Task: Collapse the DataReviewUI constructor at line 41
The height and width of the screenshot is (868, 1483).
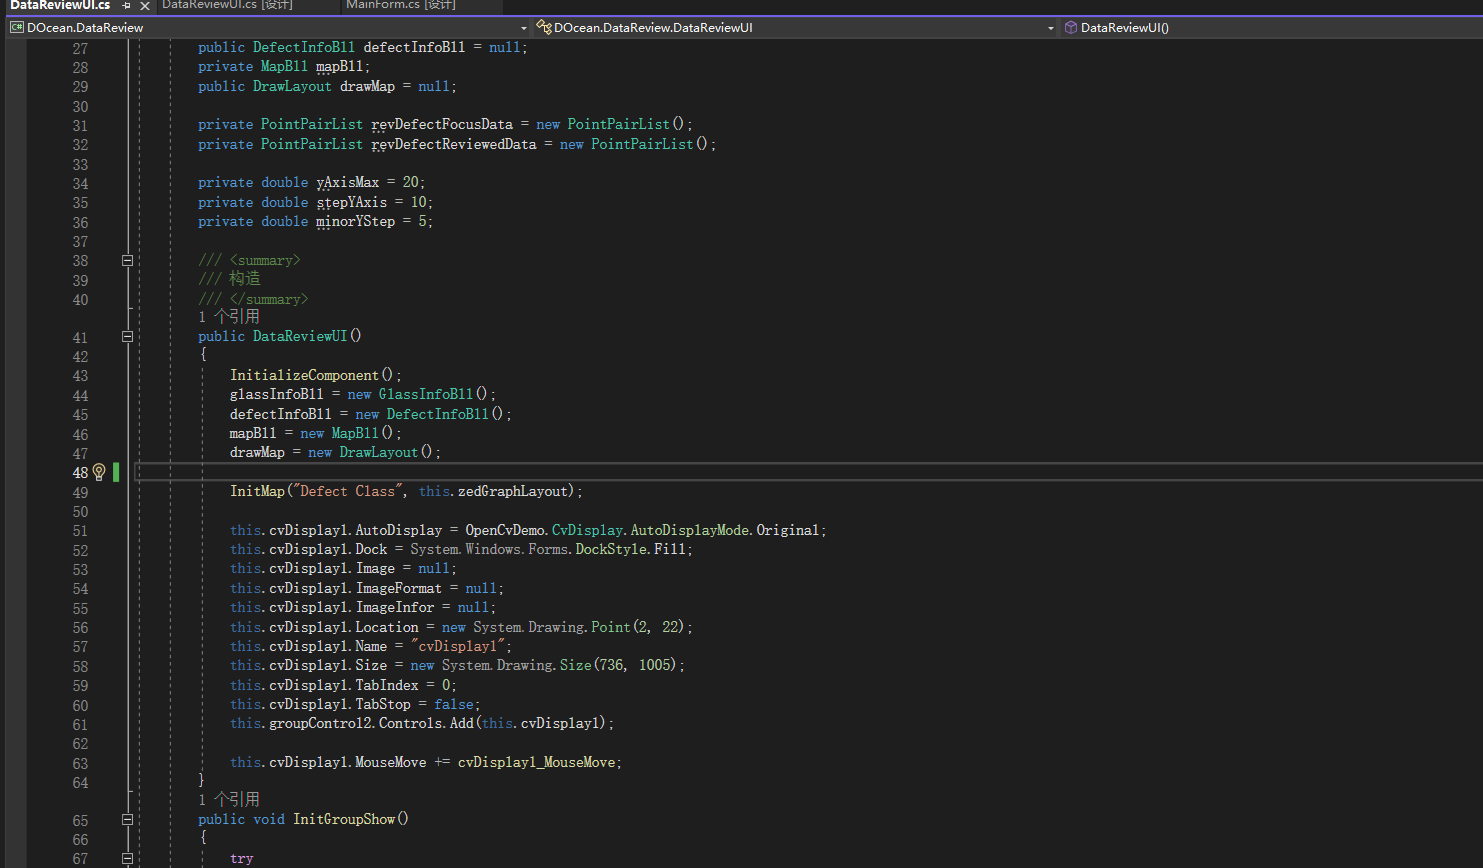Action: coord(127,337)
